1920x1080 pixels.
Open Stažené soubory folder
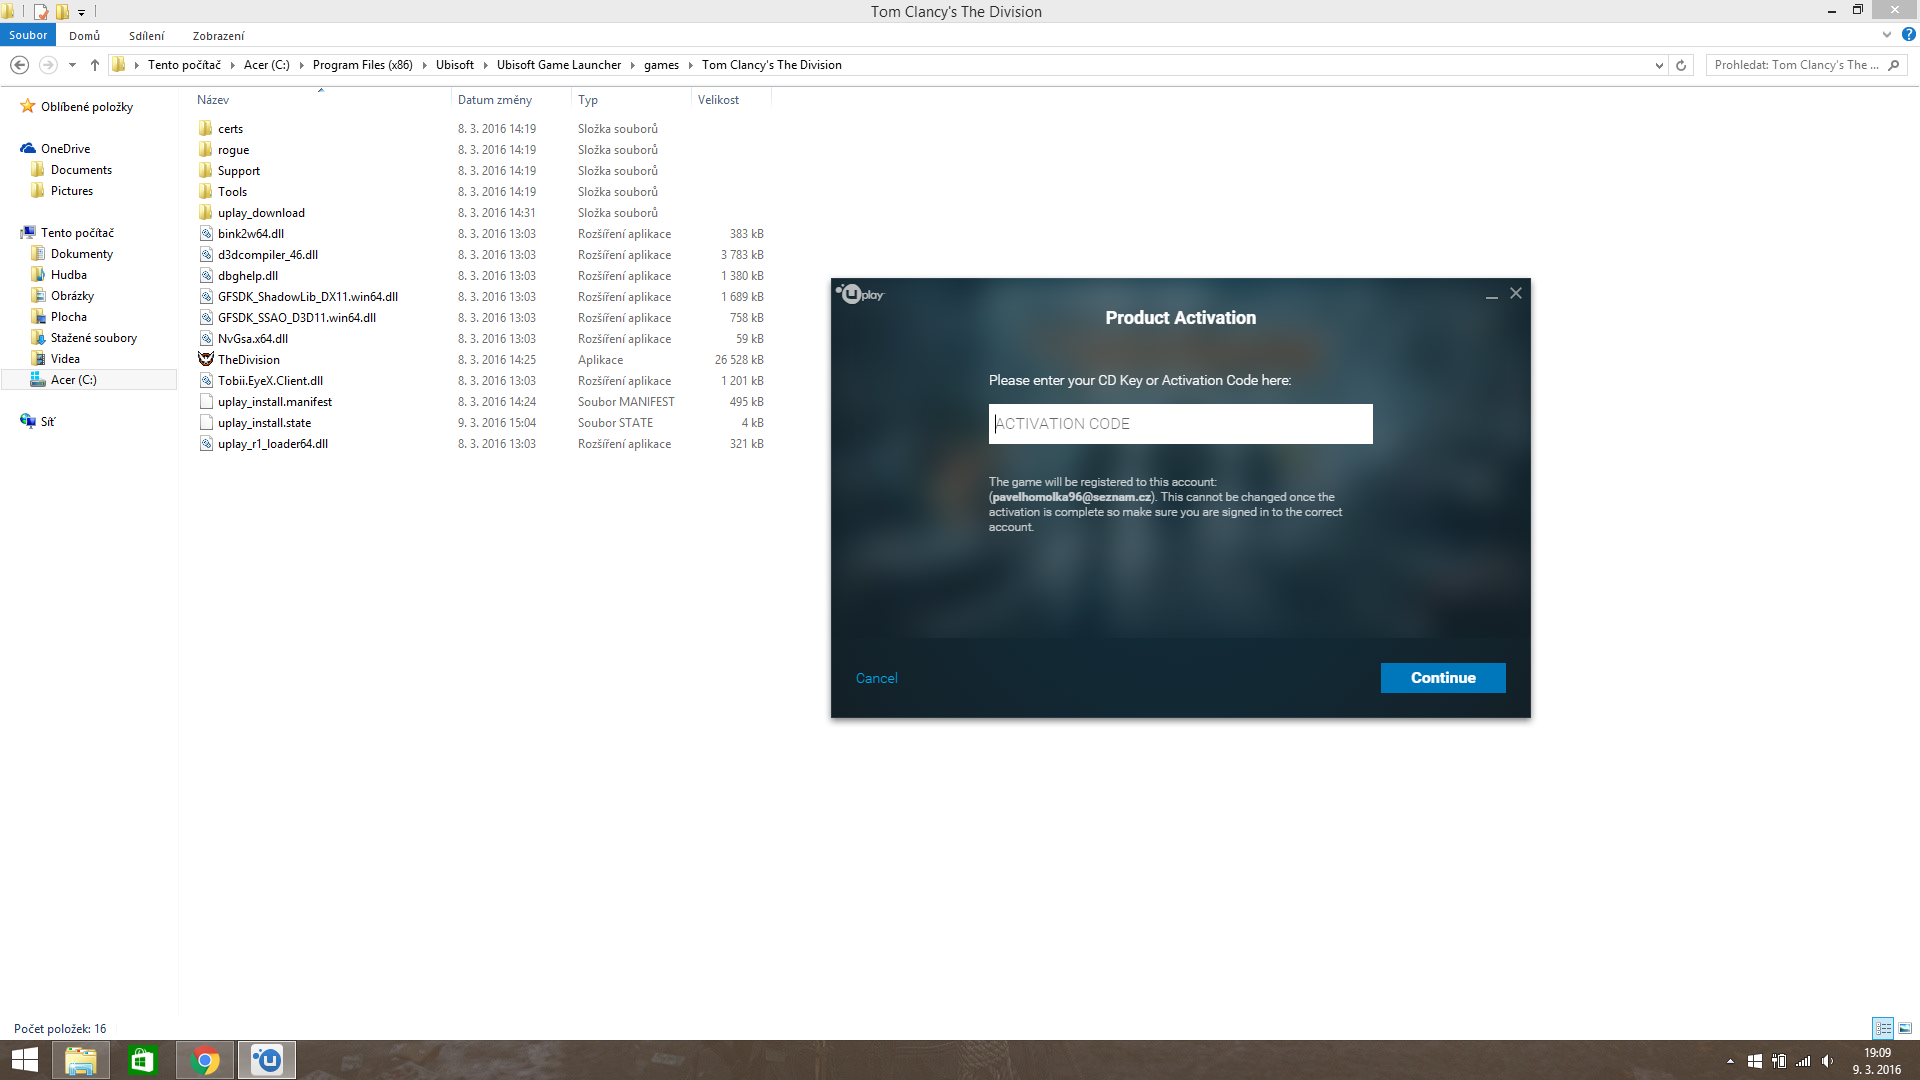pos(93,338)
